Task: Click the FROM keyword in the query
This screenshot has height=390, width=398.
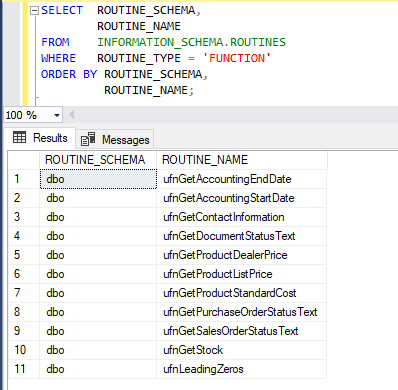Action: pos(55,42)
